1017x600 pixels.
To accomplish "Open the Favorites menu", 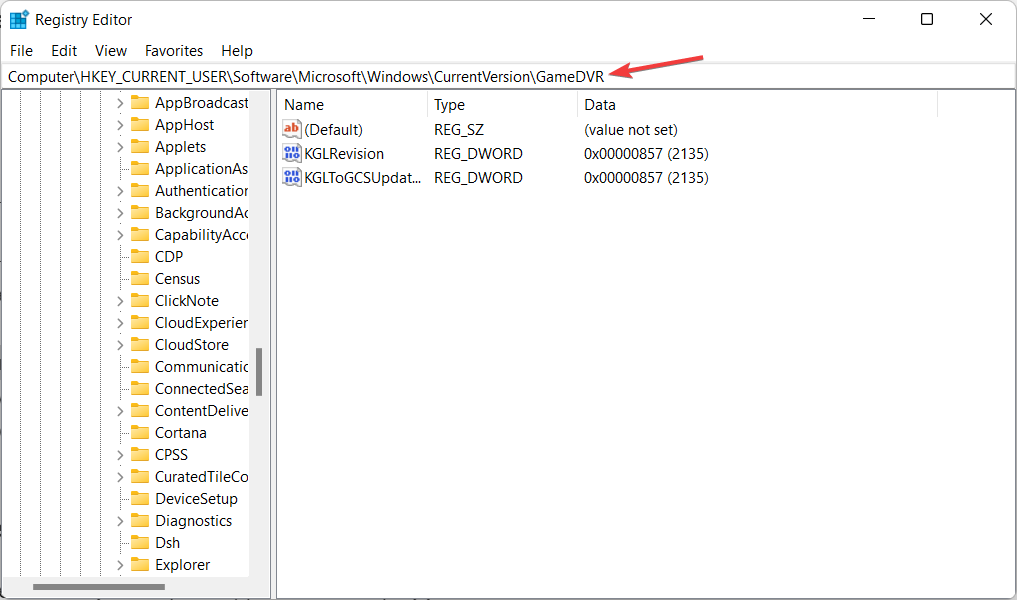I will pyautogui.click(x=174, y=51).
